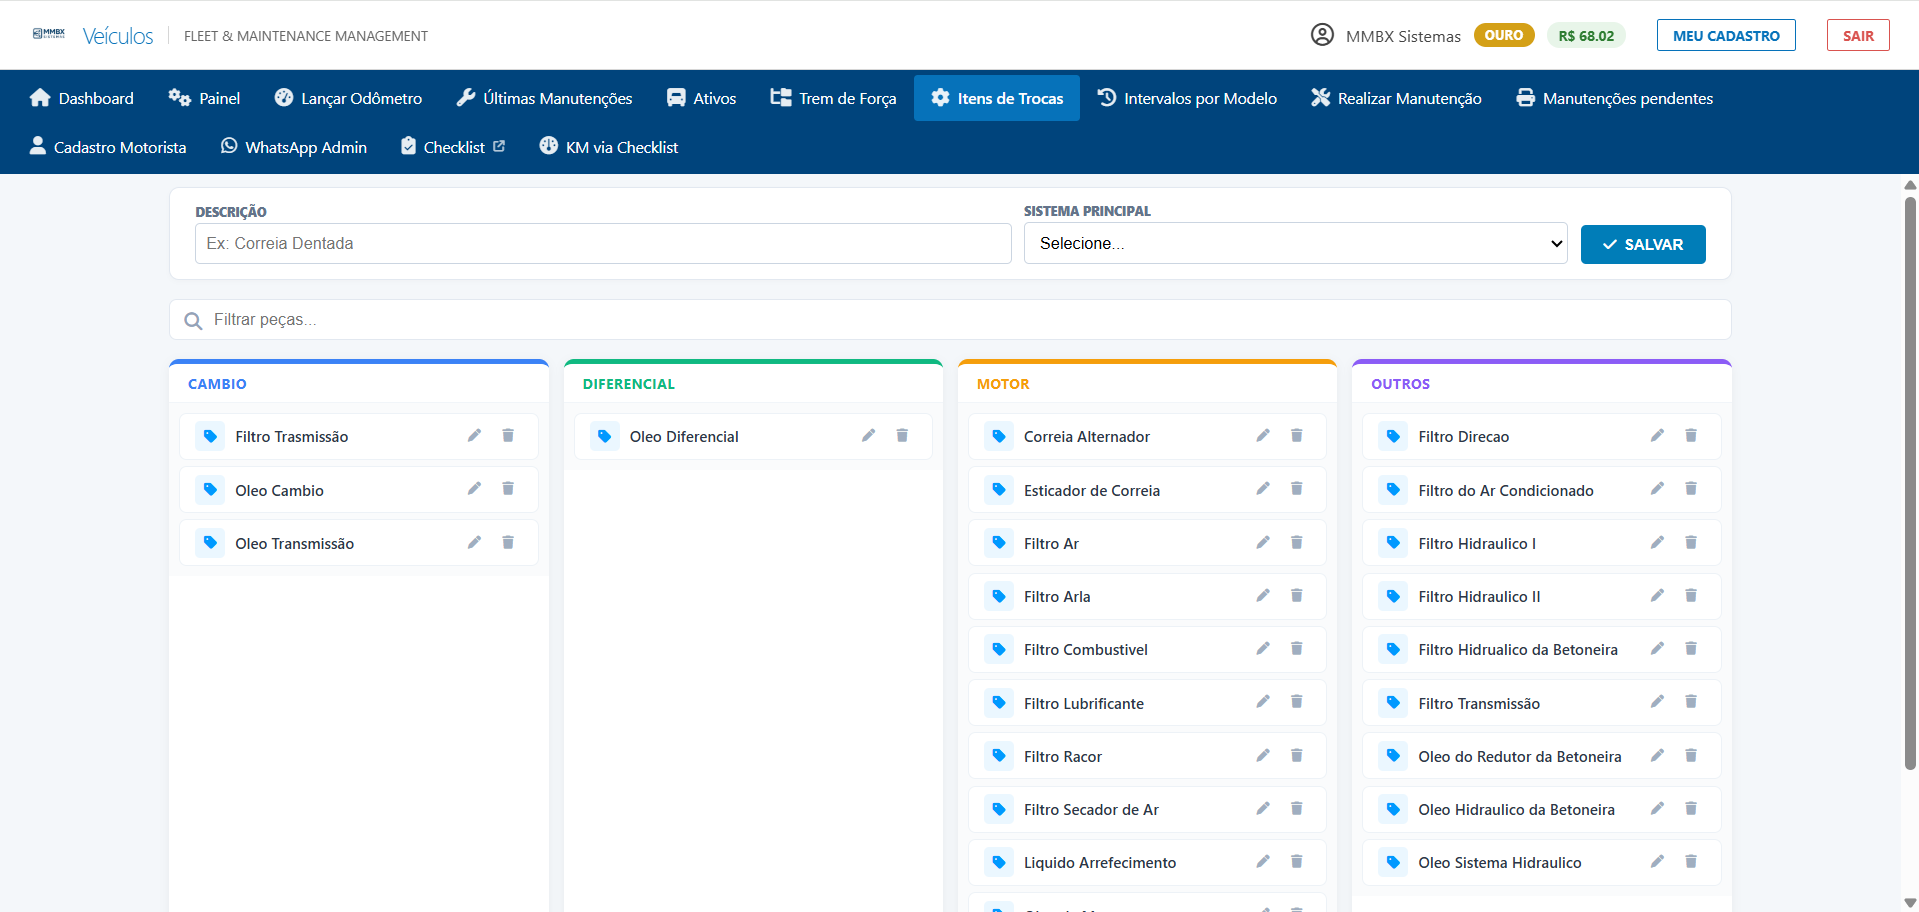Open the Sistema Principal dropdown
Viewport: 1919px width, 912px height.
1295,243
